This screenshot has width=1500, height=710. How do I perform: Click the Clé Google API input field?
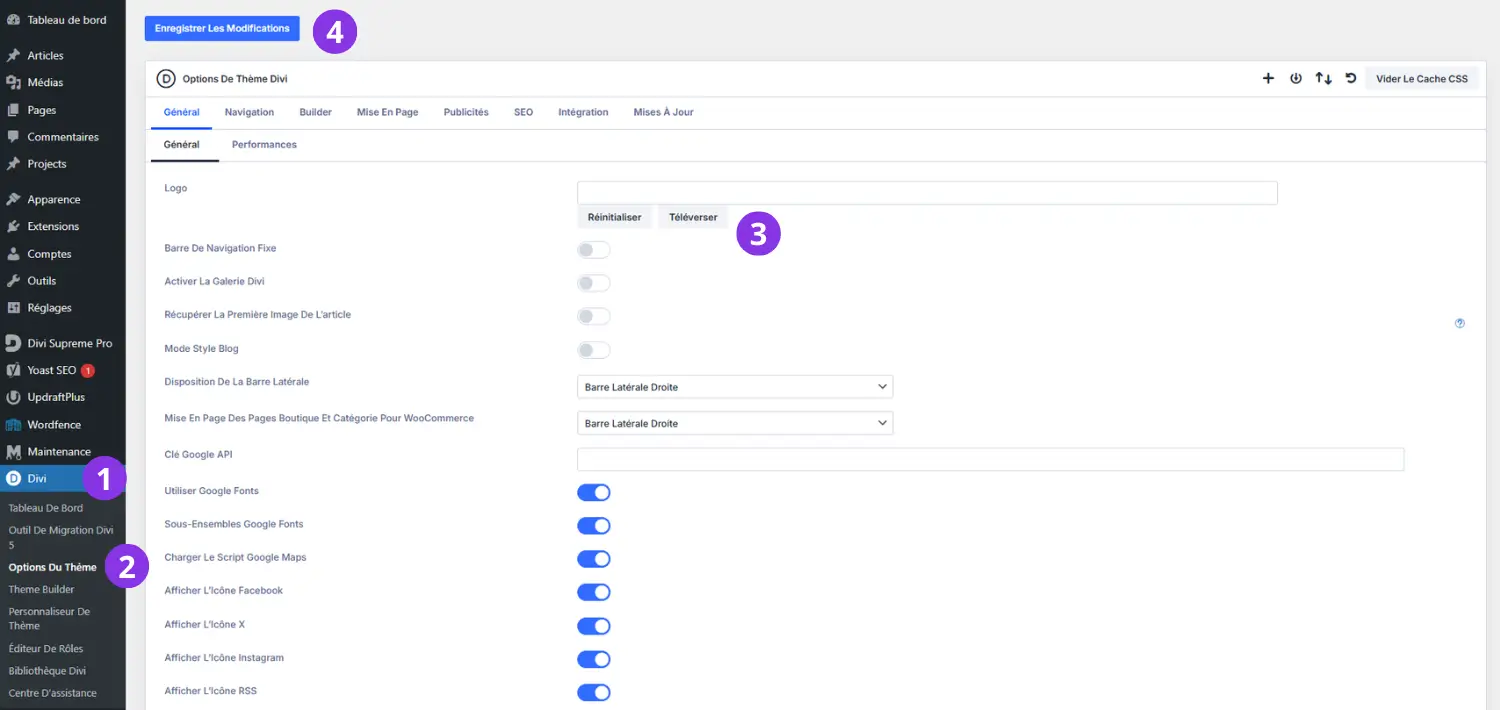pyautogui.click(x=991, y=459)
